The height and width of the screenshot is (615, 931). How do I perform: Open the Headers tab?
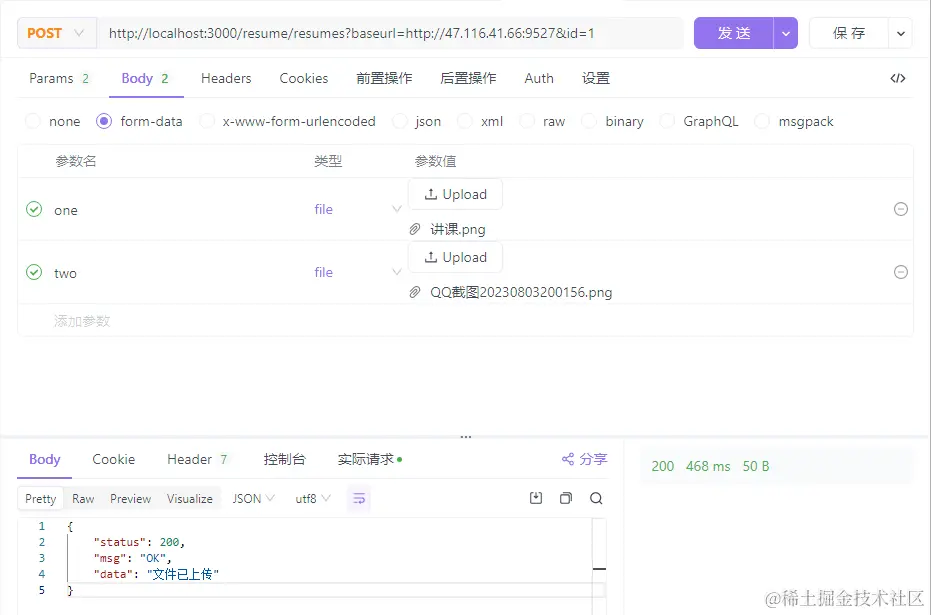click(226, 78)
